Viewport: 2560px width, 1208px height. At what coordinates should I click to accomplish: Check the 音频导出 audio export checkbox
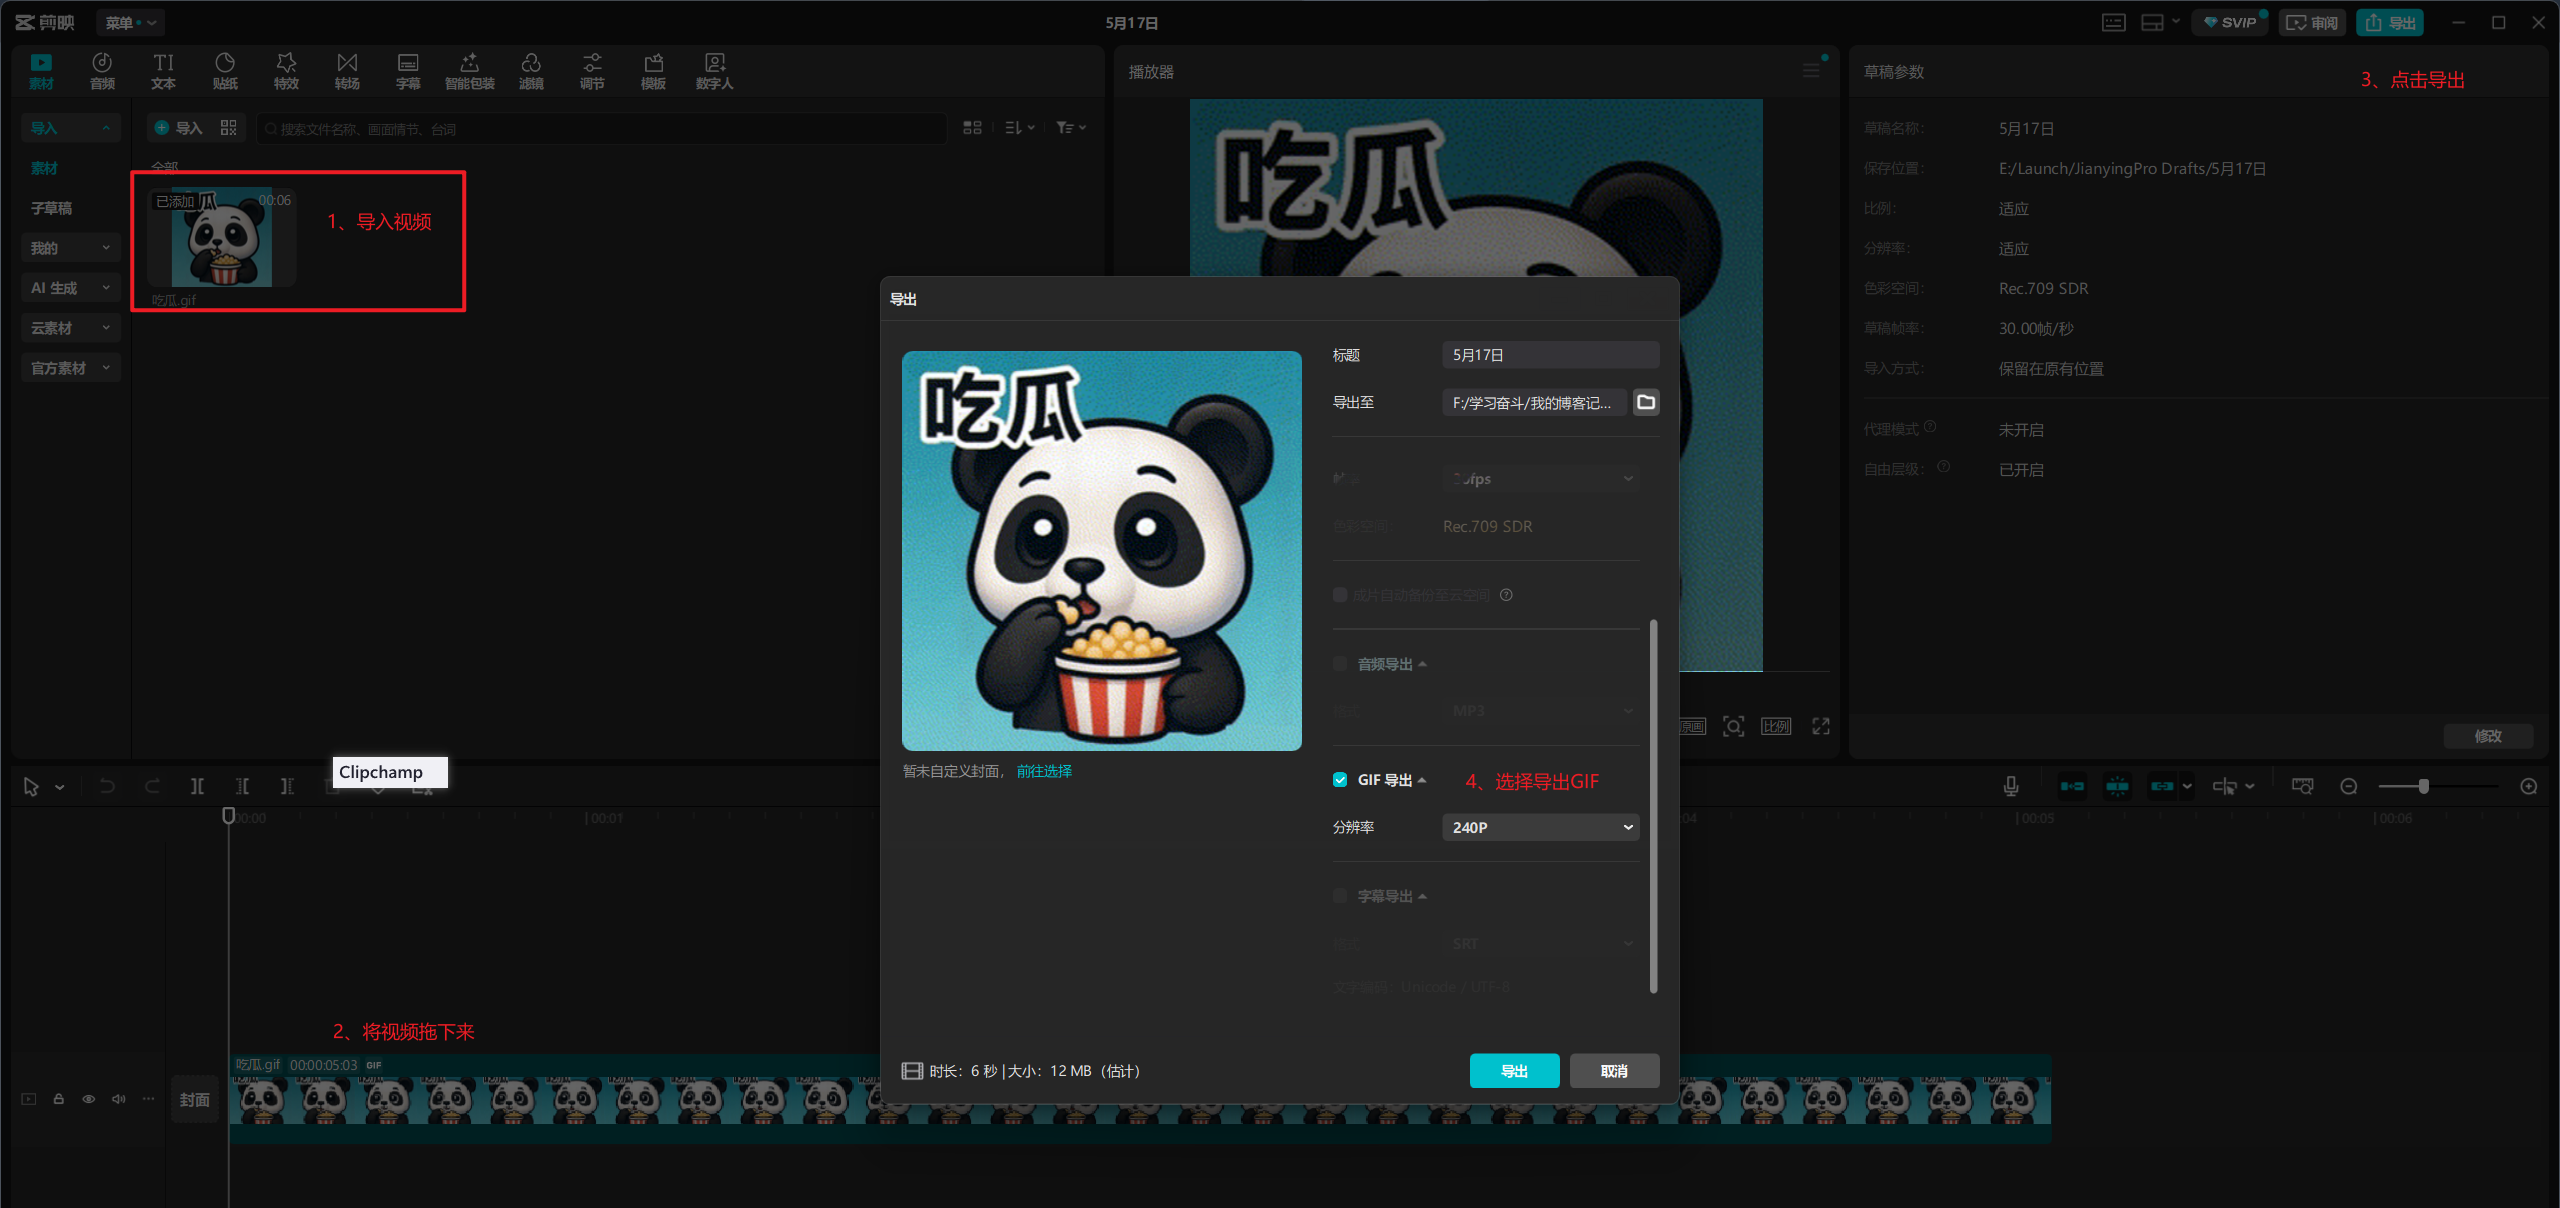[1340, 664]
